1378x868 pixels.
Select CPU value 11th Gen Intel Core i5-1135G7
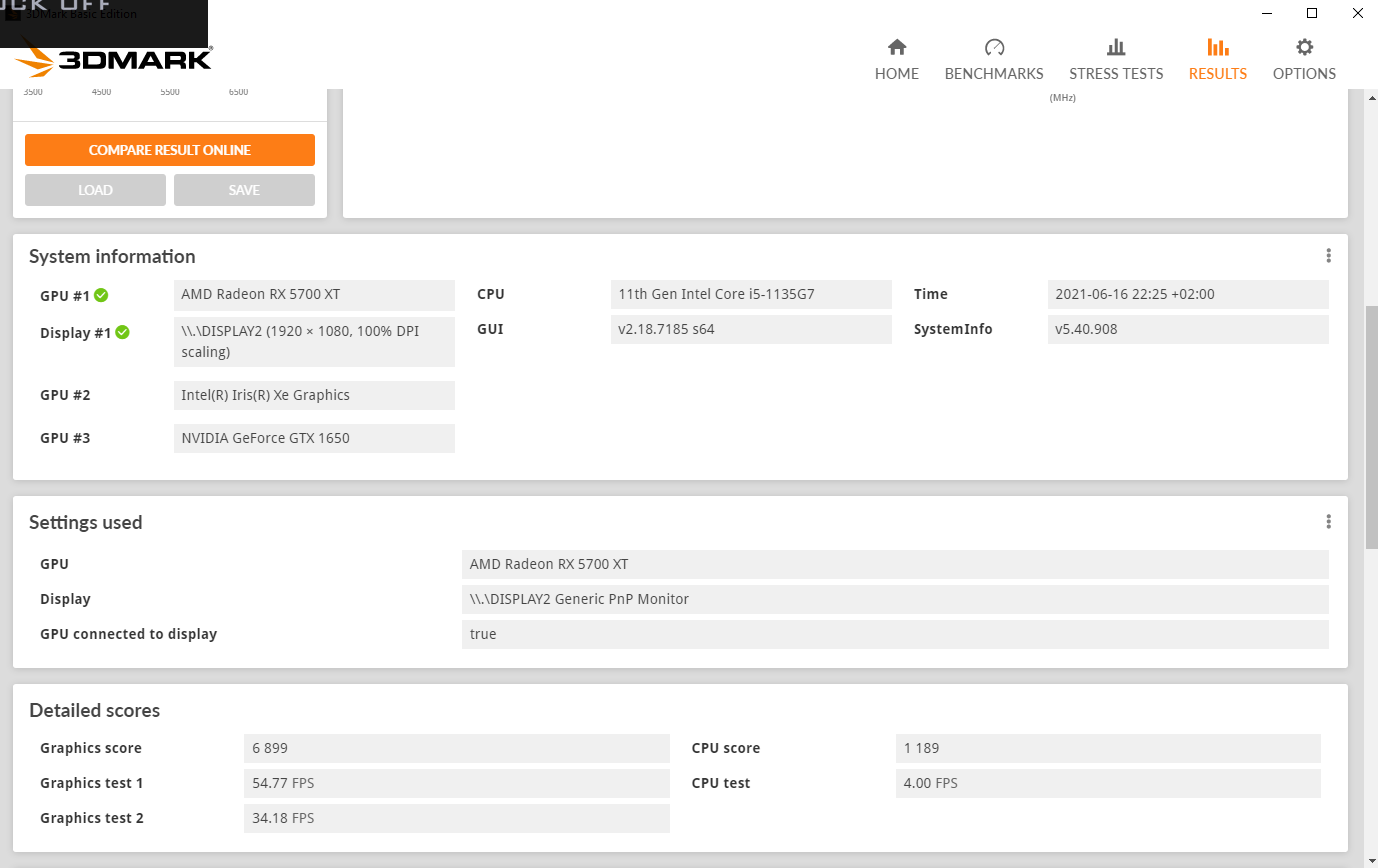point(751,294)
